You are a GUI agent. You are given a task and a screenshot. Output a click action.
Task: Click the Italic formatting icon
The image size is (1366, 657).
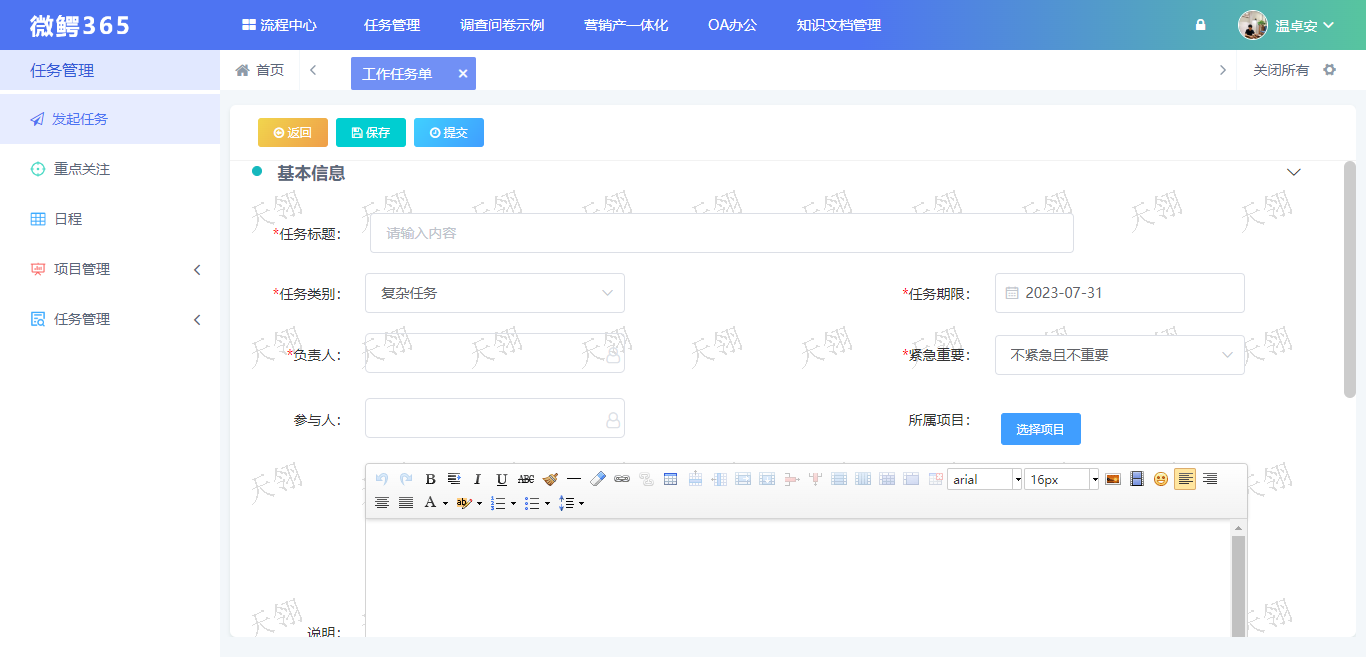tap(477, 479)
